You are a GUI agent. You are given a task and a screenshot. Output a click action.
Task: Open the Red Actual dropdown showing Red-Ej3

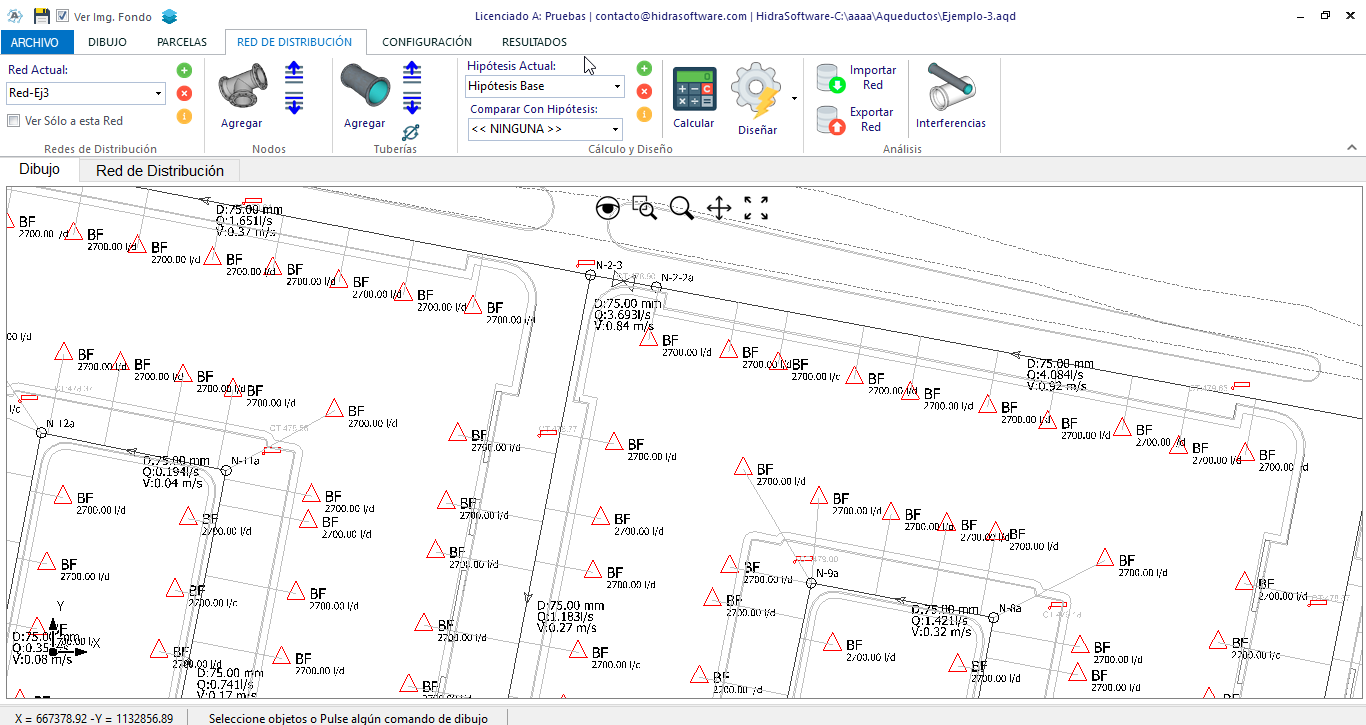click(x=86, y=93)
